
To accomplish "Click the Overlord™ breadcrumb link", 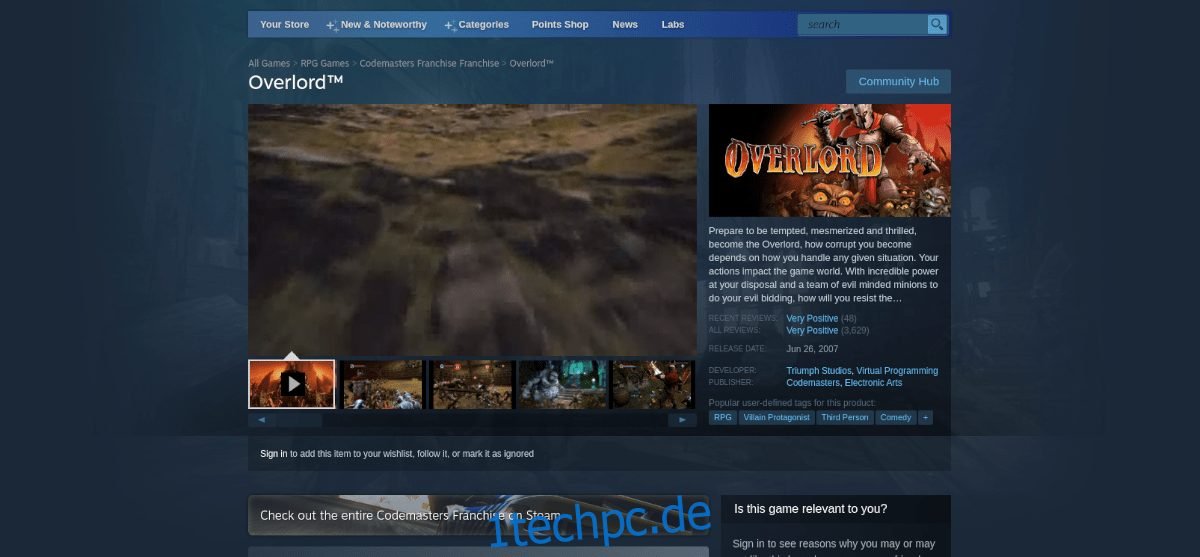I will pos(531,63).
